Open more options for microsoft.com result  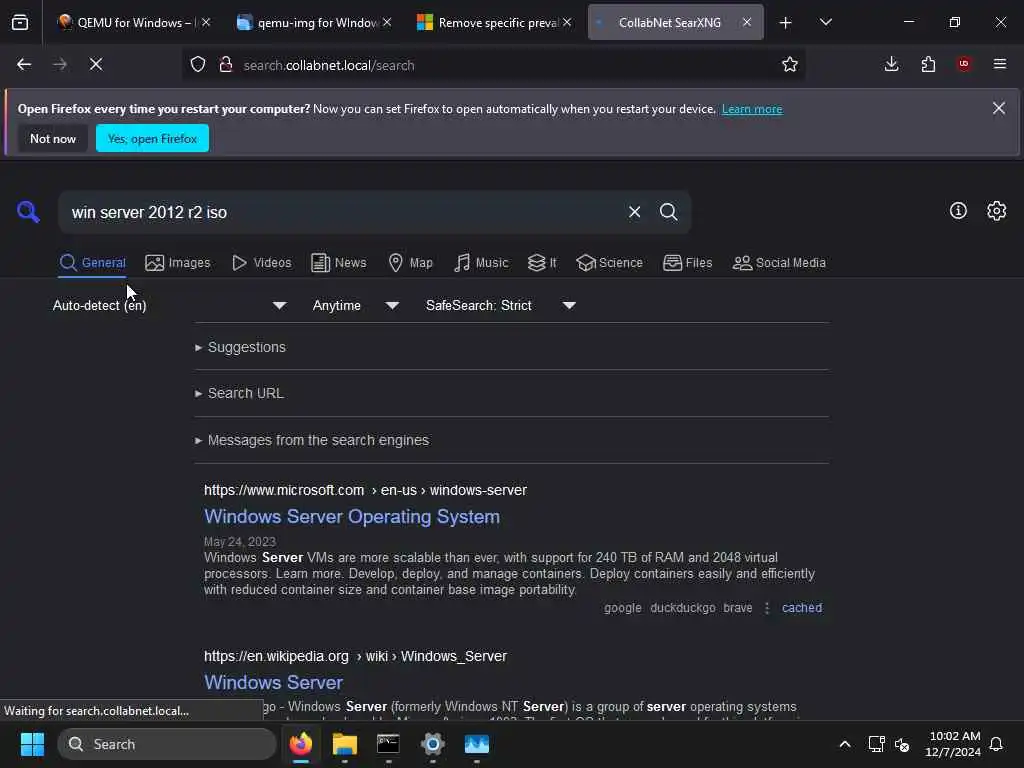[767, 608]
